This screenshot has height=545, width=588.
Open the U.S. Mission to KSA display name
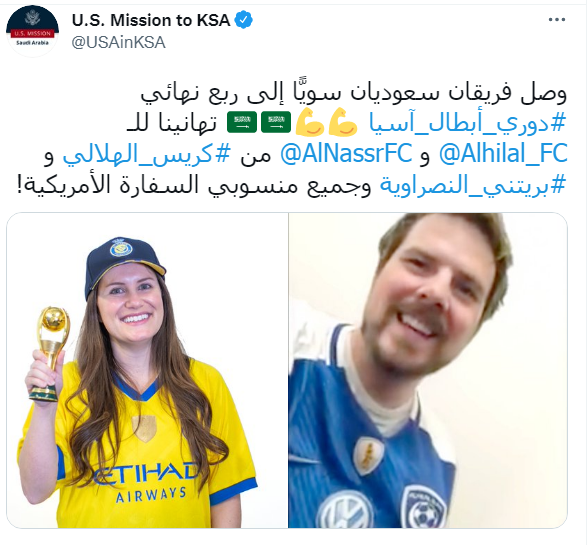tap(151, 20)
